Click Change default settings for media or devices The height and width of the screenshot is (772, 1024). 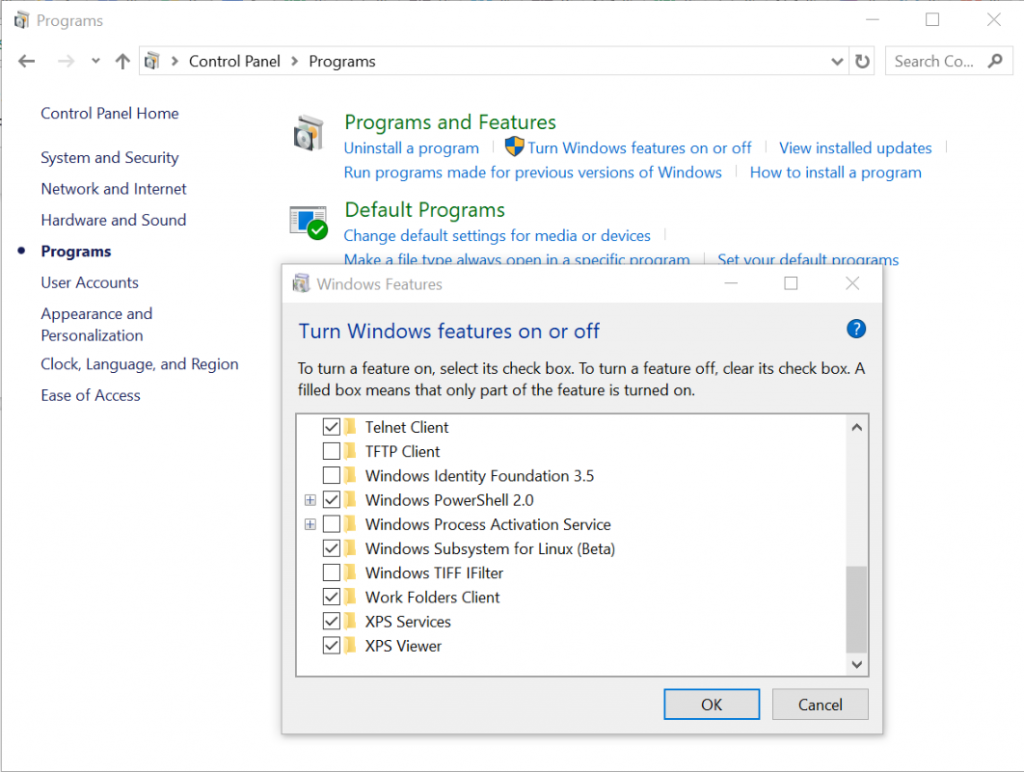pos(497,235)
